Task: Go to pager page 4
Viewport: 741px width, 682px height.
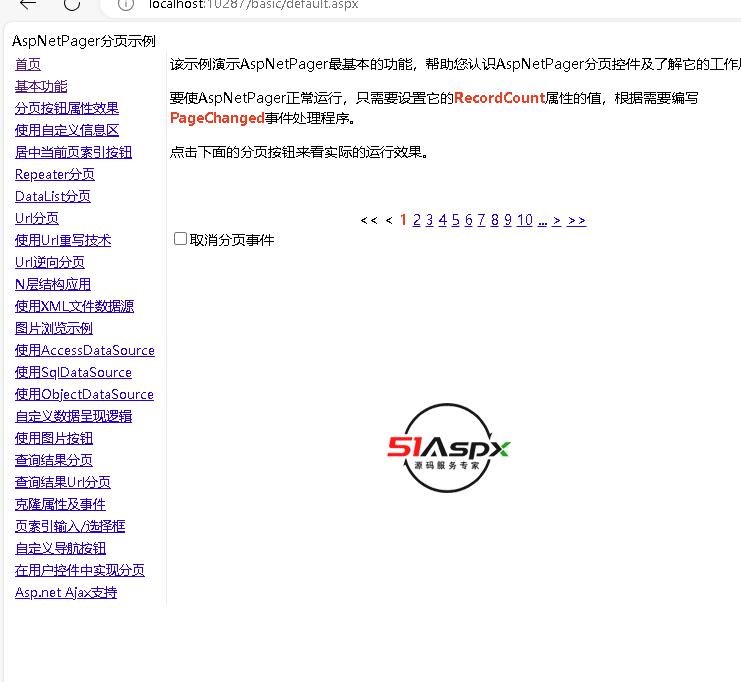Action: pos(442,220)
